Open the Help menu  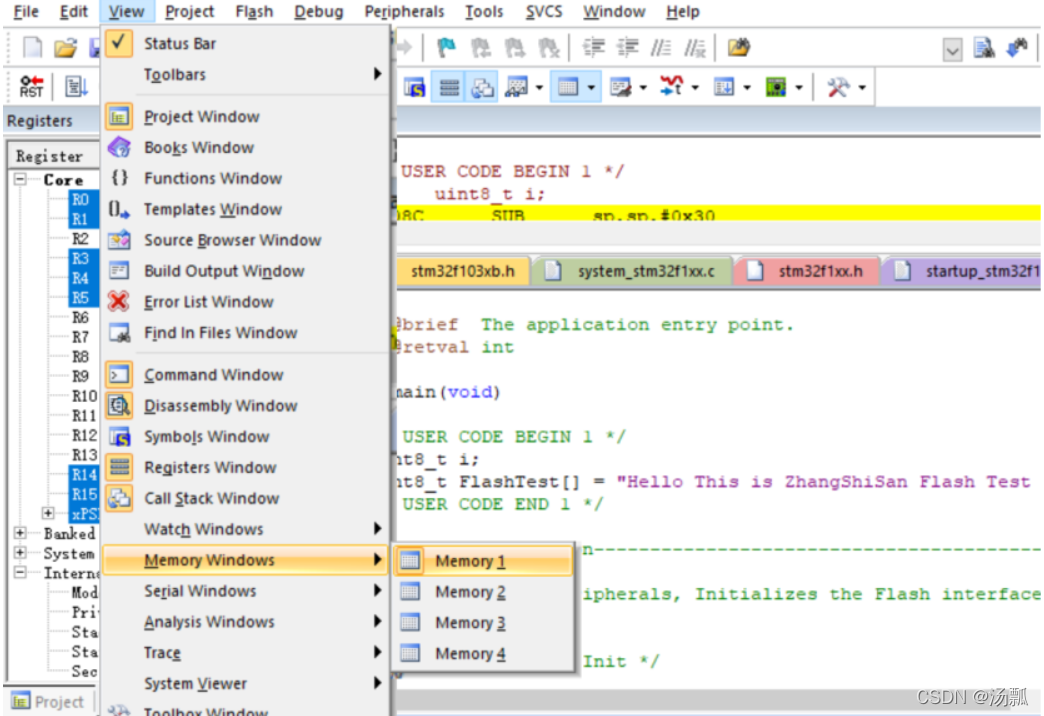point(682,11)
